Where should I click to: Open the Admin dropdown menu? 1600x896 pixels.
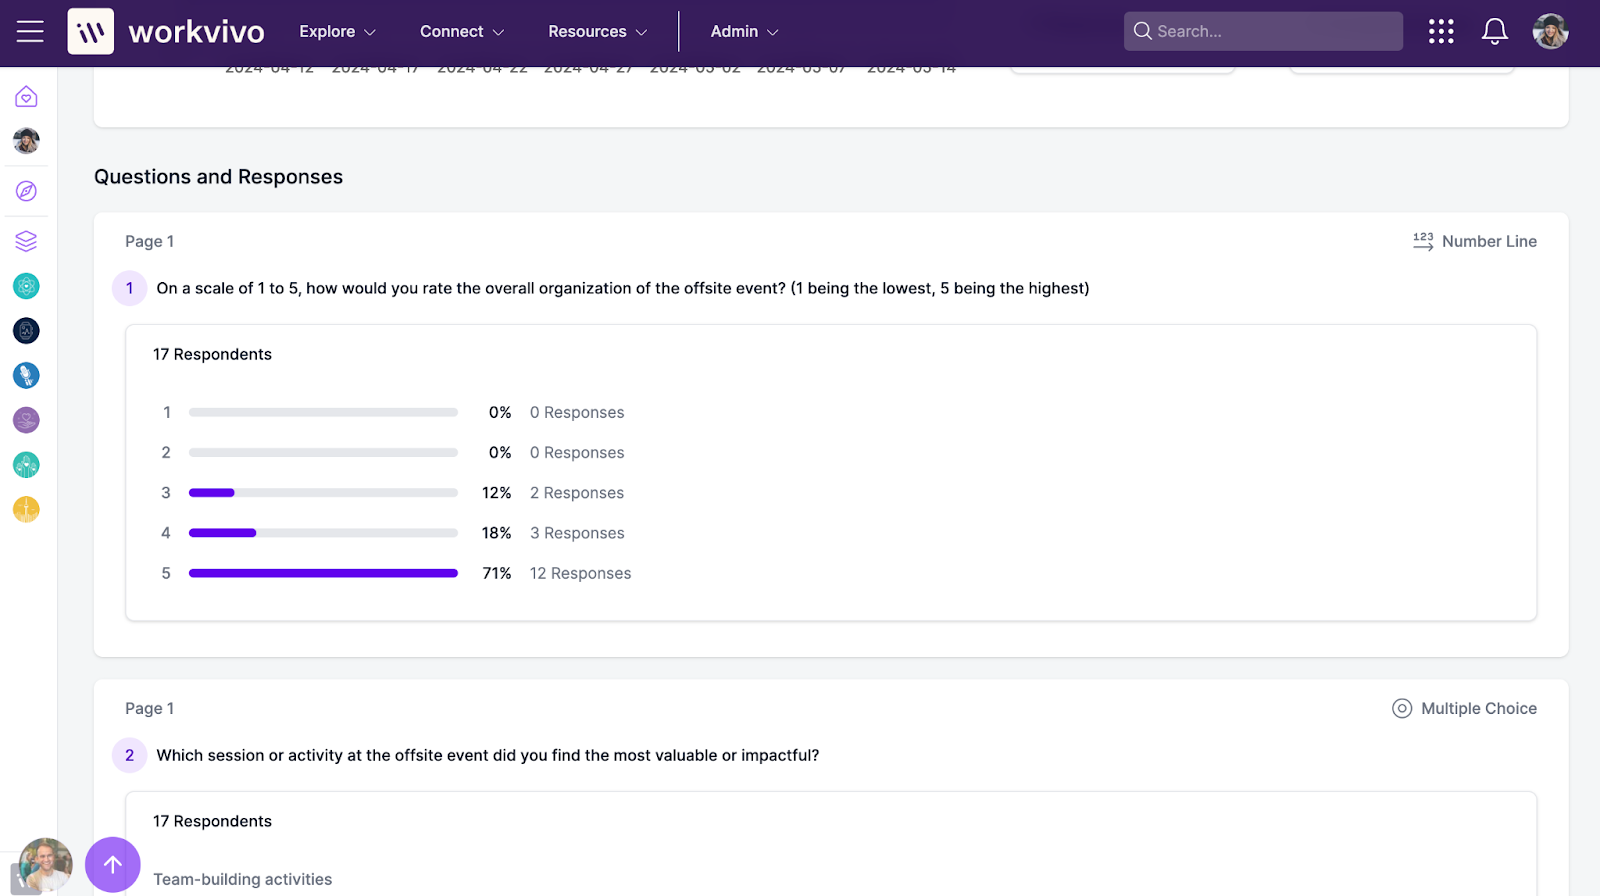744,32
